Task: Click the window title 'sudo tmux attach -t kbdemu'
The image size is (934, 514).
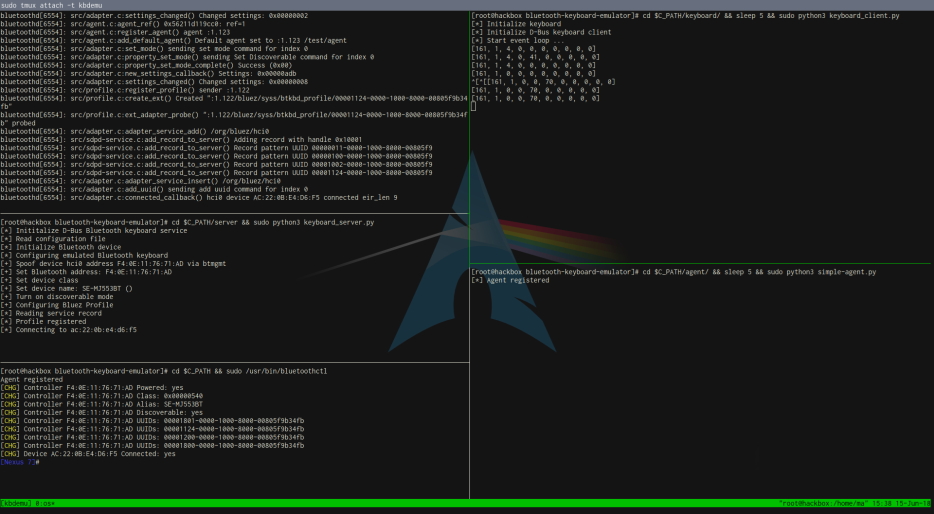Action: [51, 5]
